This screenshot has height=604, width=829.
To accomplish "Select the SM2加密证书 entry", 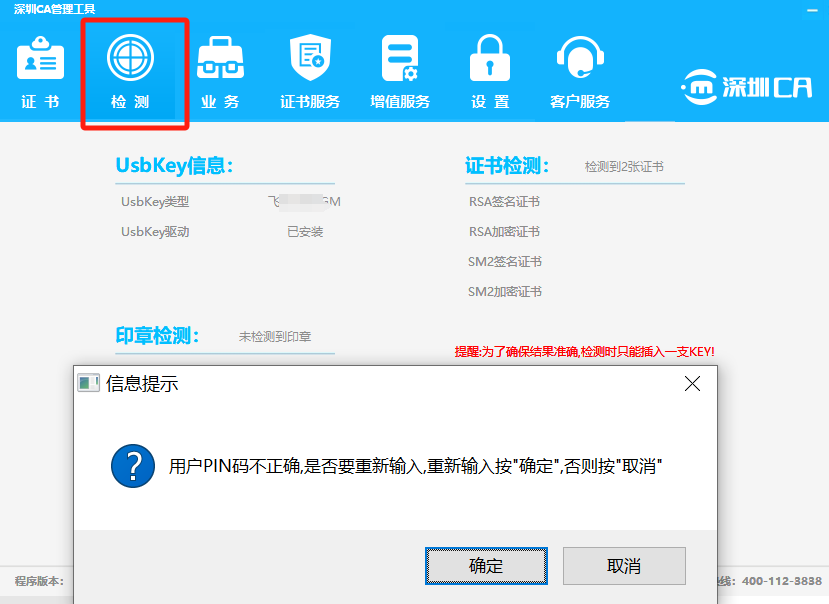I will (505, 292).
